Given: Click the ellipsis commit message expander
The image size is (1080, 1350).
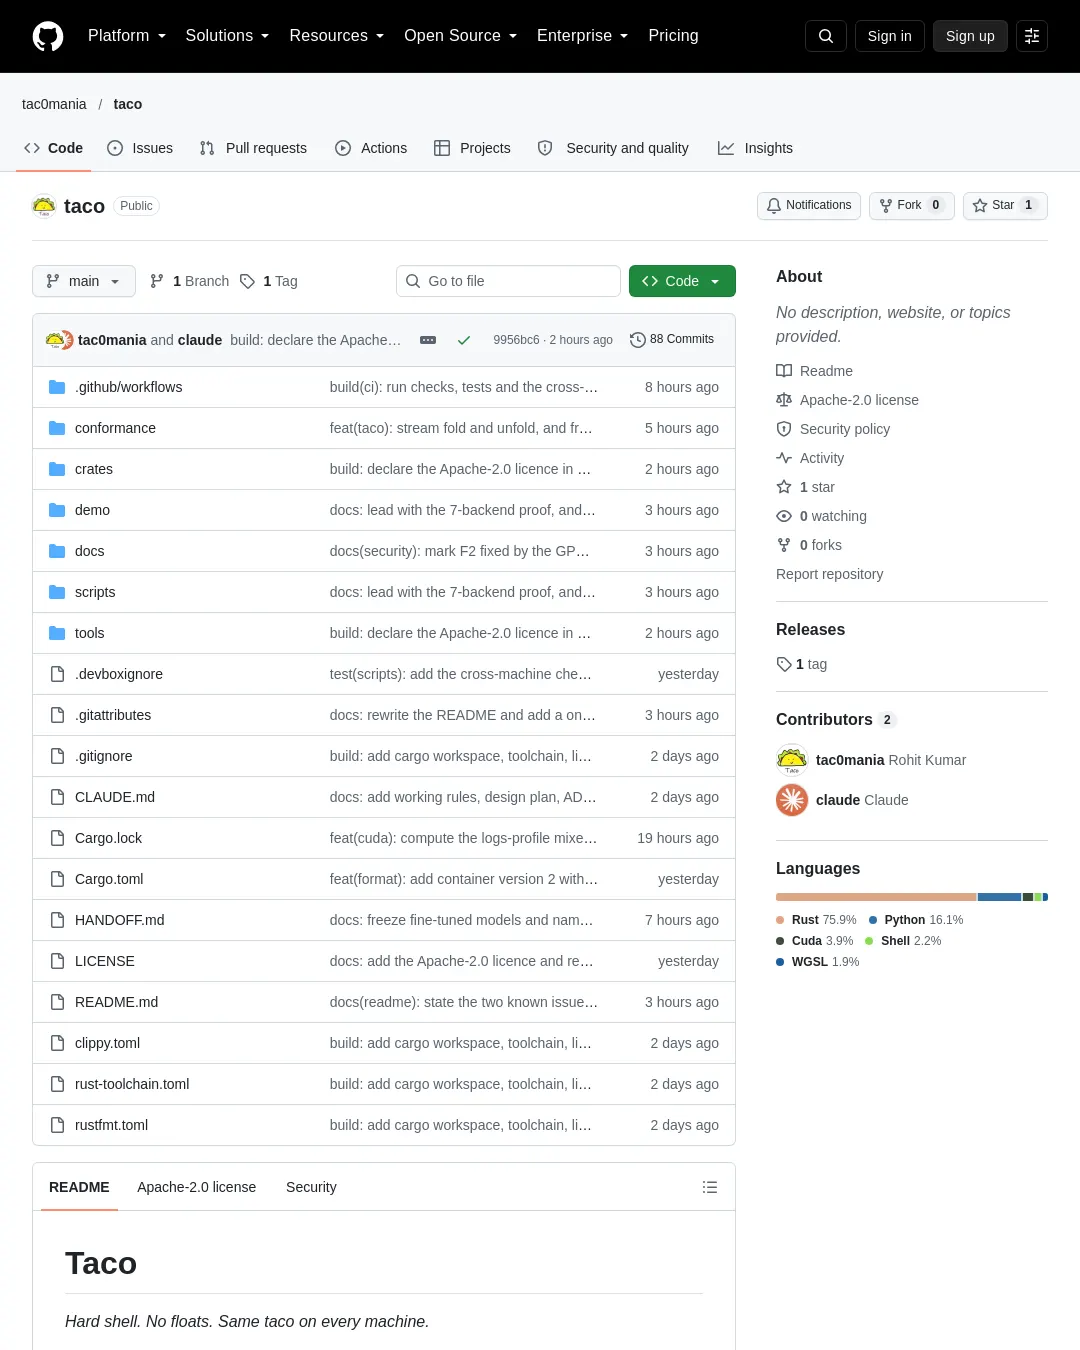Looking at the screenshot, I should 428,340.
